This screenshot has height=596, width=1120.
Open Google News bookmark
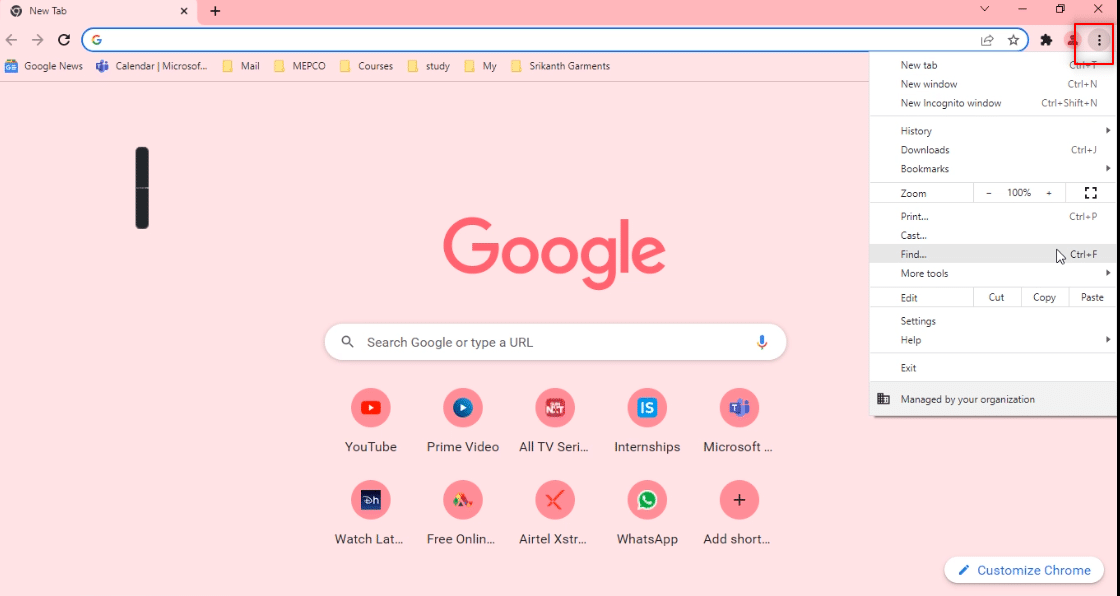point(44,66)
